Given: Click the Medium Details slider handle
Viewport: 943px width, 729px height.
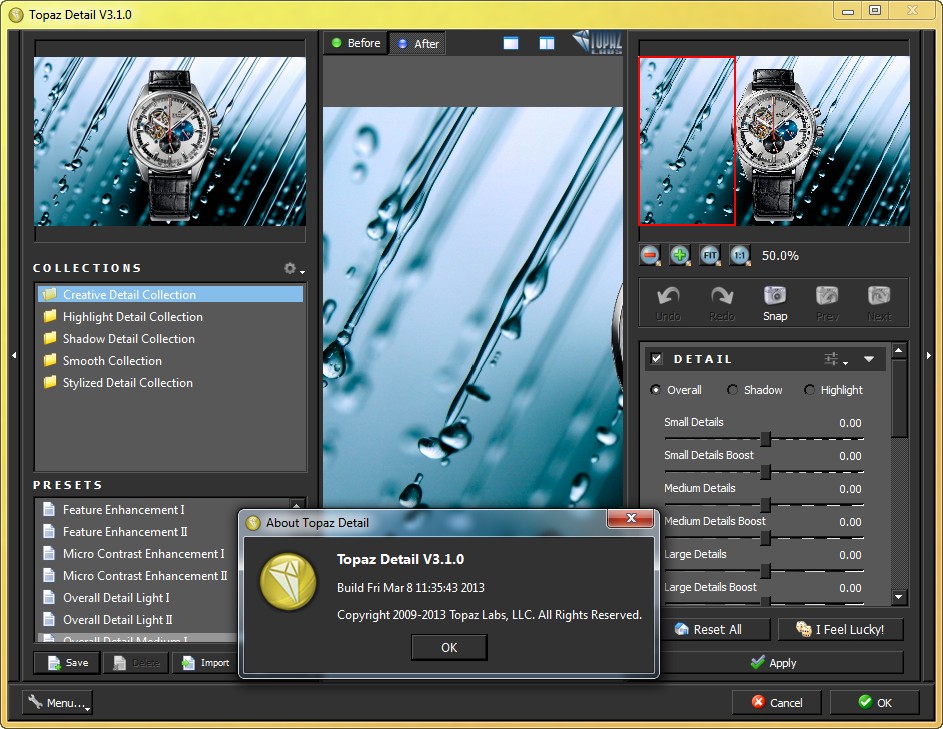Looking at the screenshot, I should coord(766,505).
